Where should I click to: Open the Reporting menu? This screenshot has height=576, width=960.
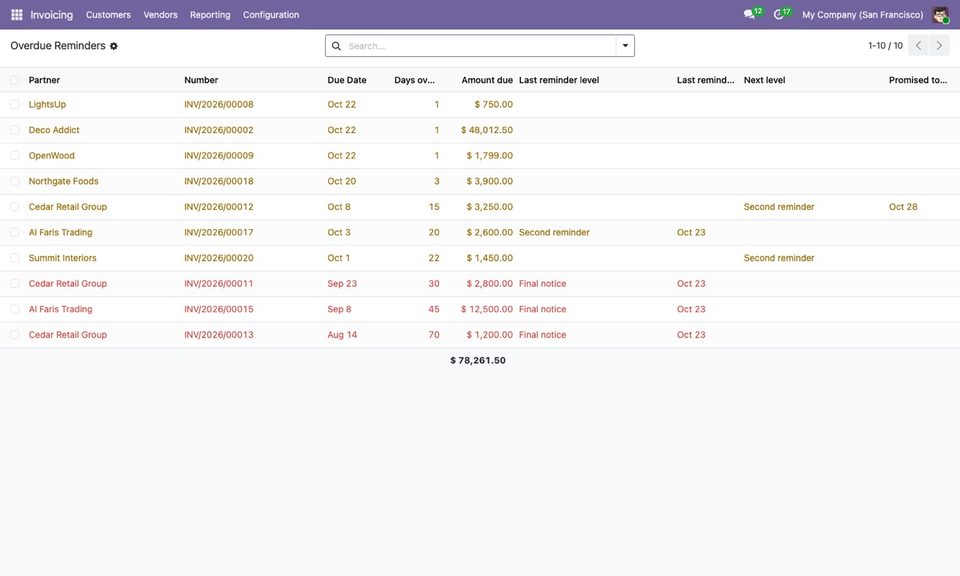210,15
